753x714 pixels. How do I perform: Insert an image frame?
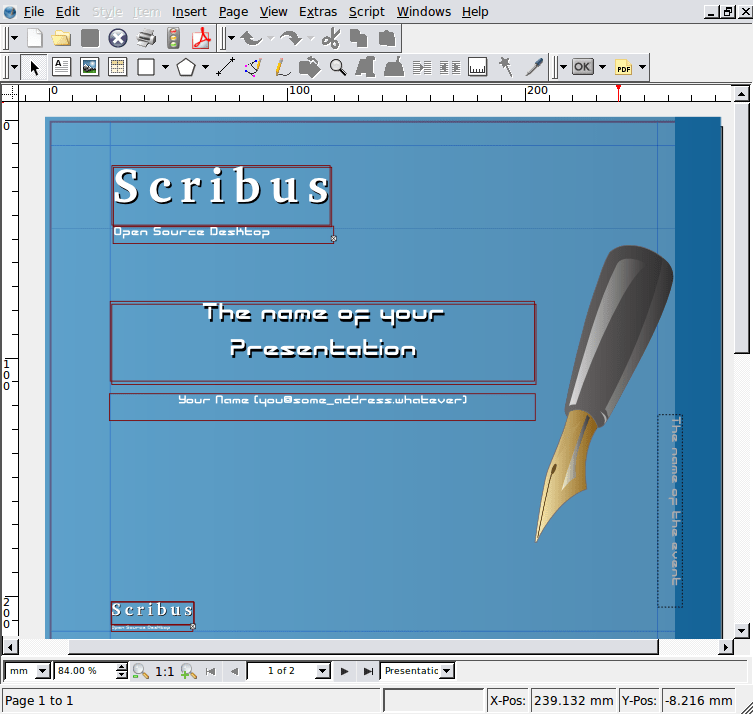tap(90, 67)
